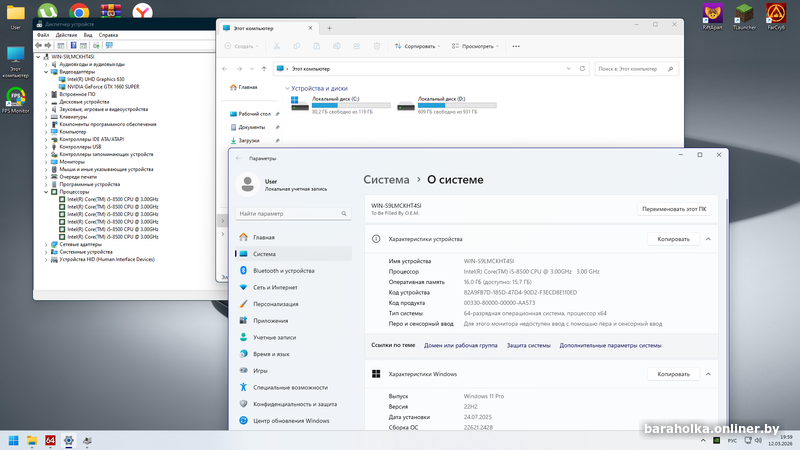800x450 pixels.
Task: Collapse the Процессоры tree node
Action: pos(48,192)
